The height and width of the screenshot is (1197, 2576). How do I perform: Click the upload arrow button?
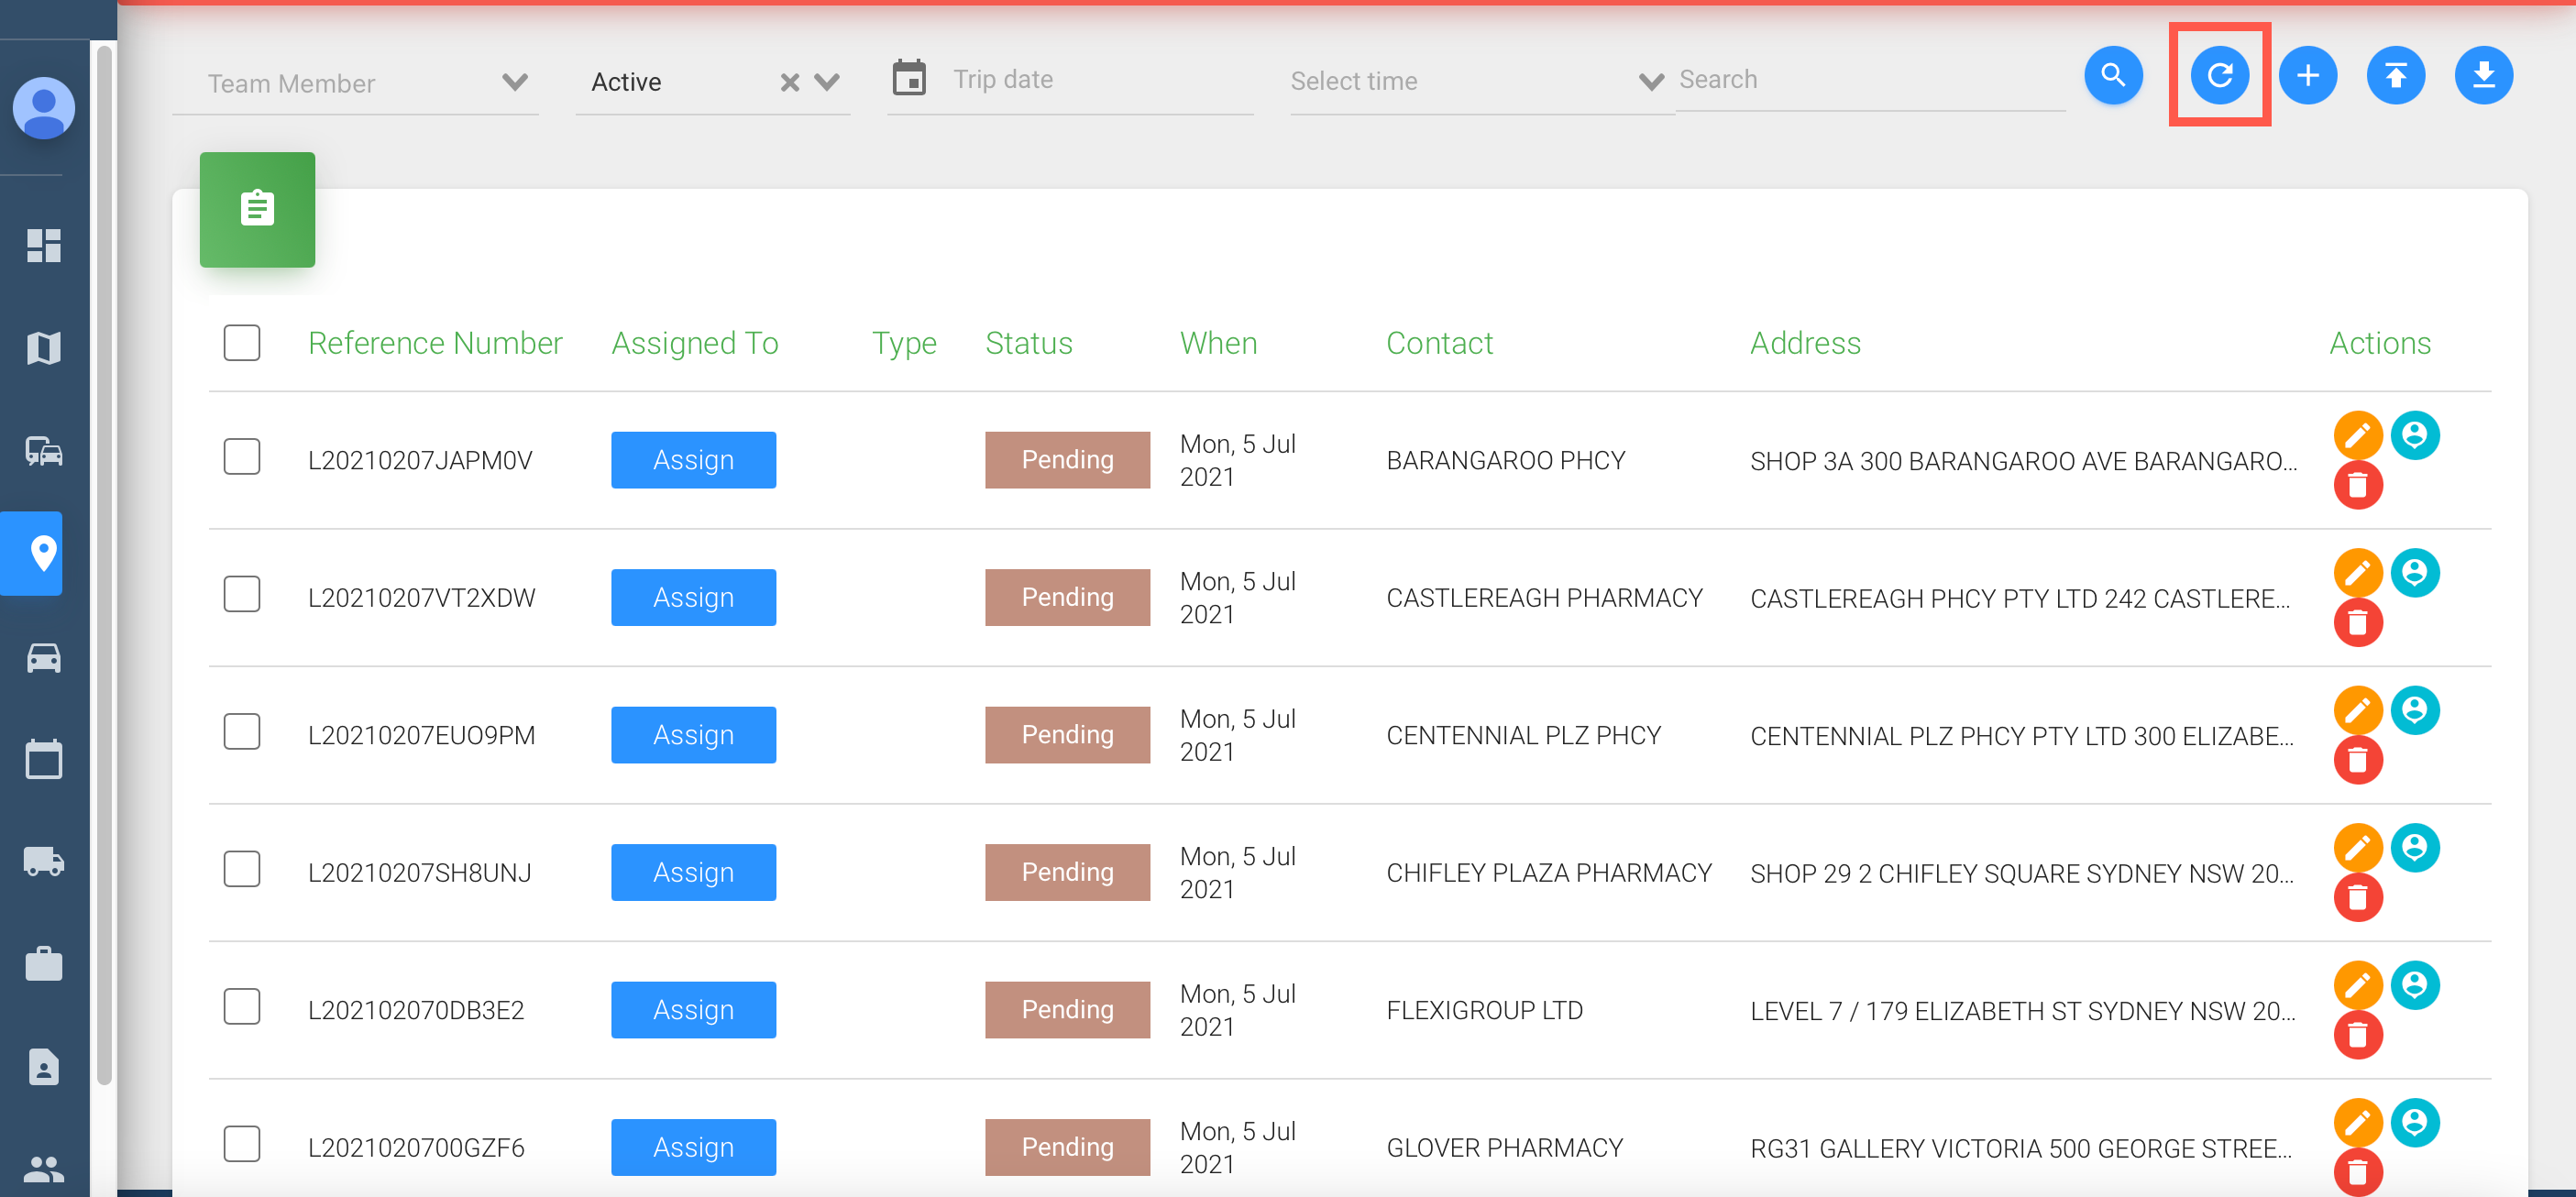point(2395,75)
